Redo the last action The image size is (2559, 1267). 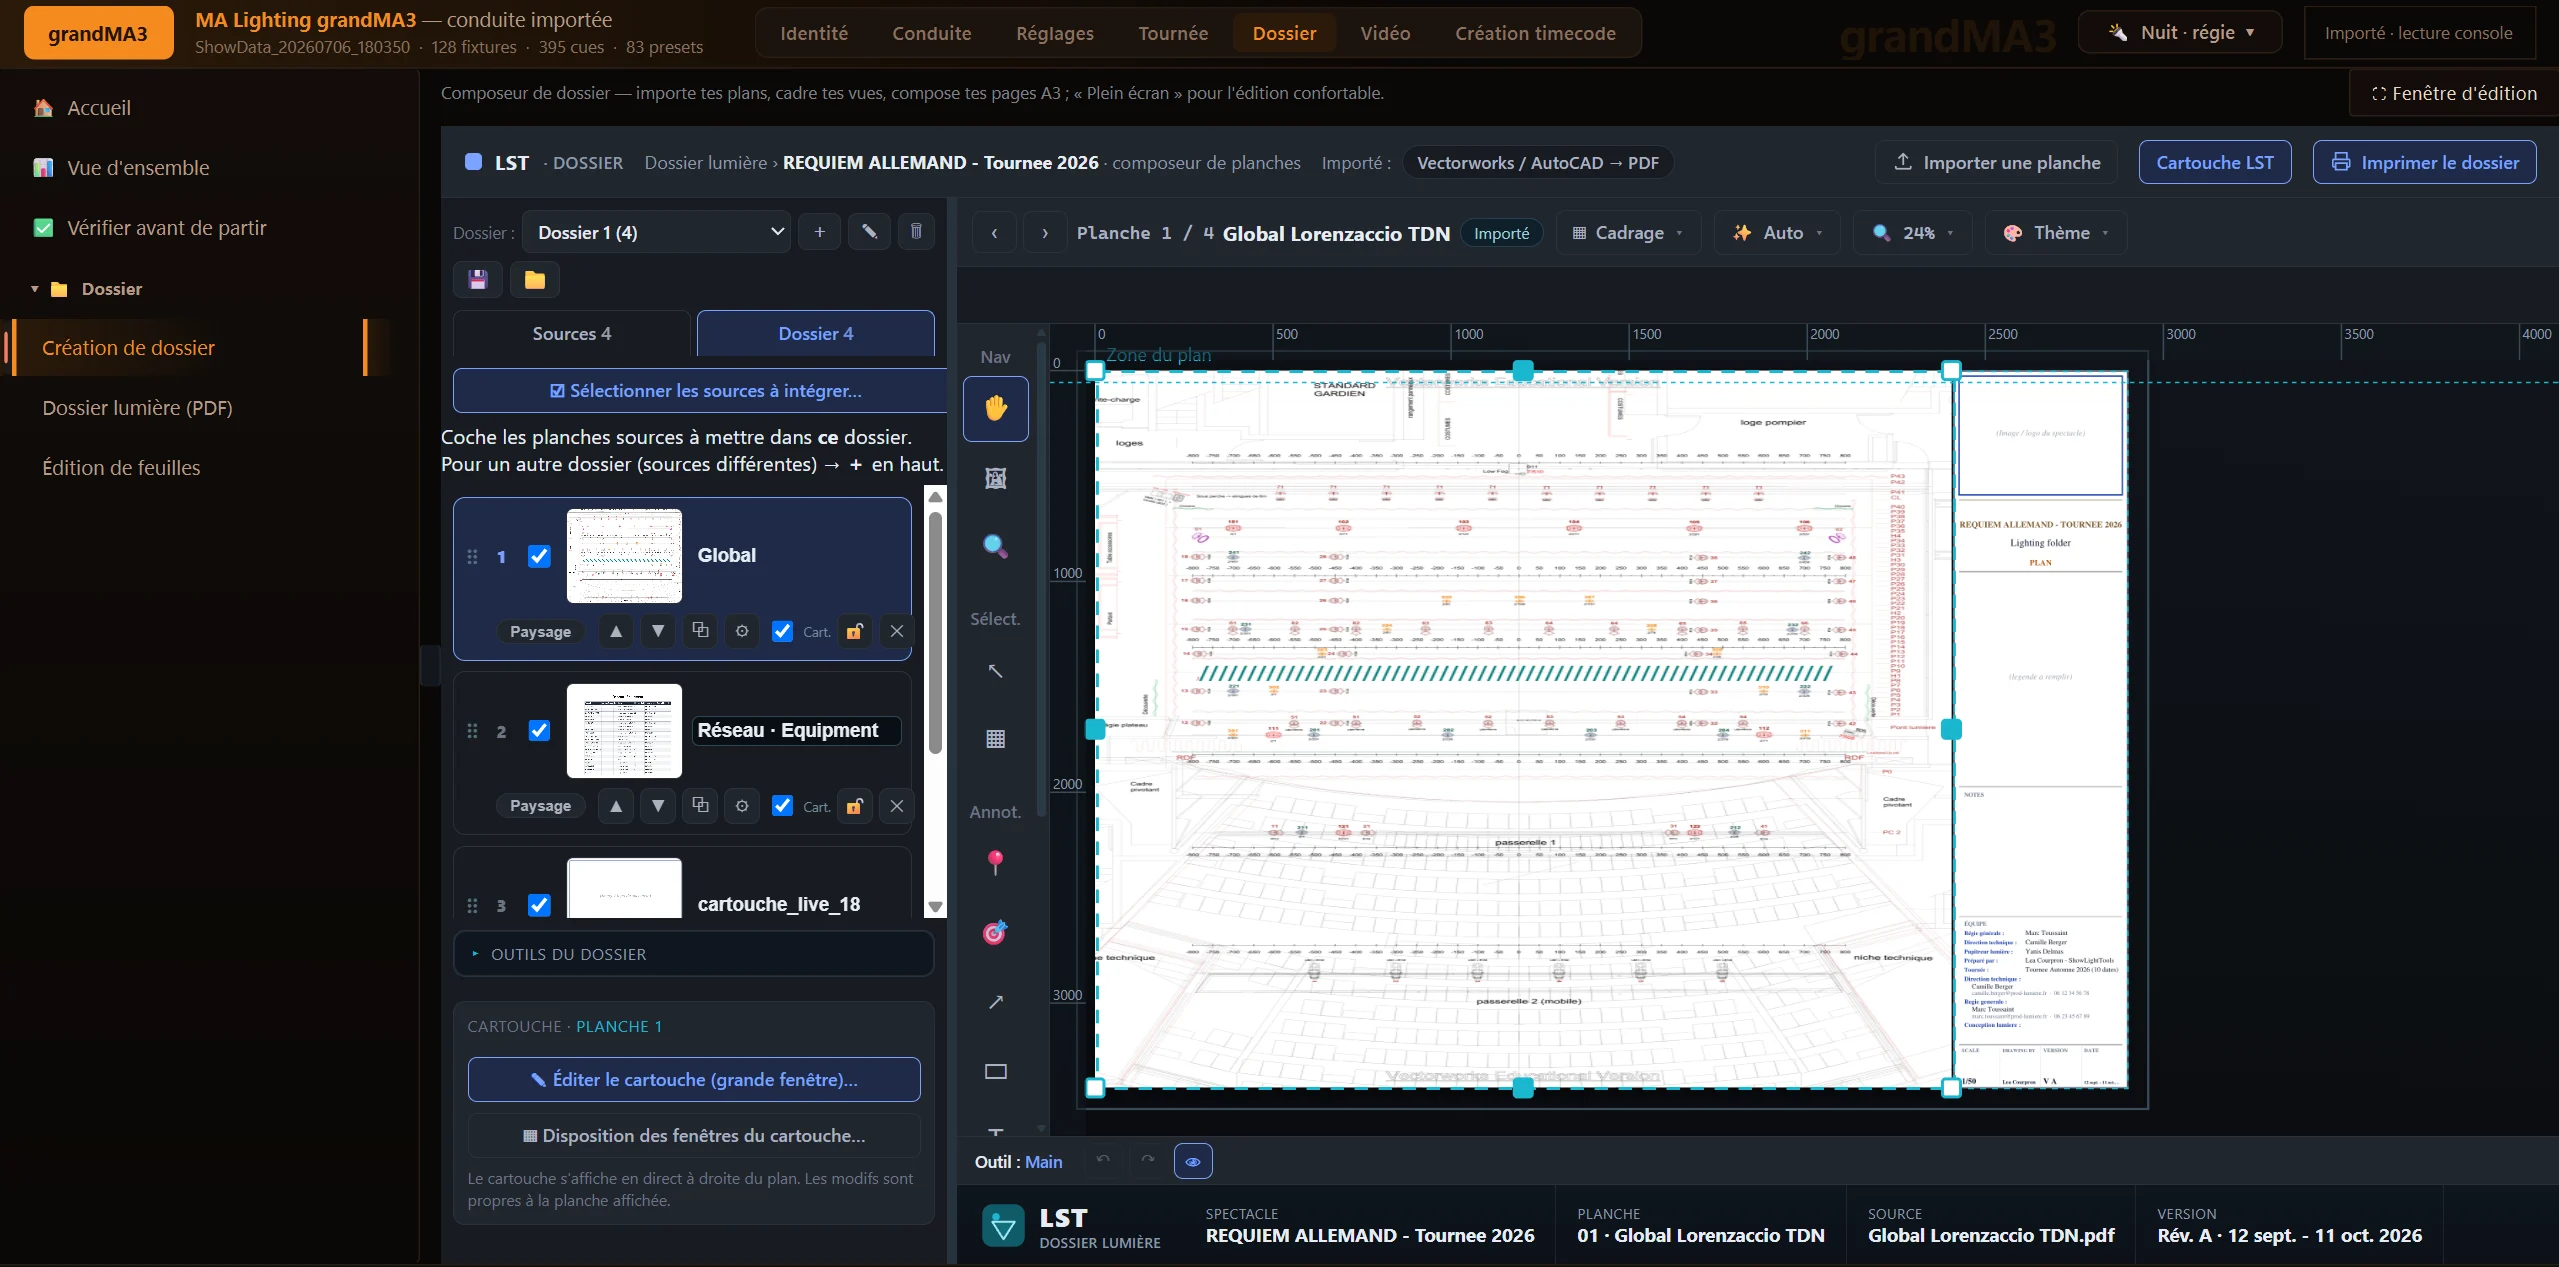(x=1148, y=1160)
